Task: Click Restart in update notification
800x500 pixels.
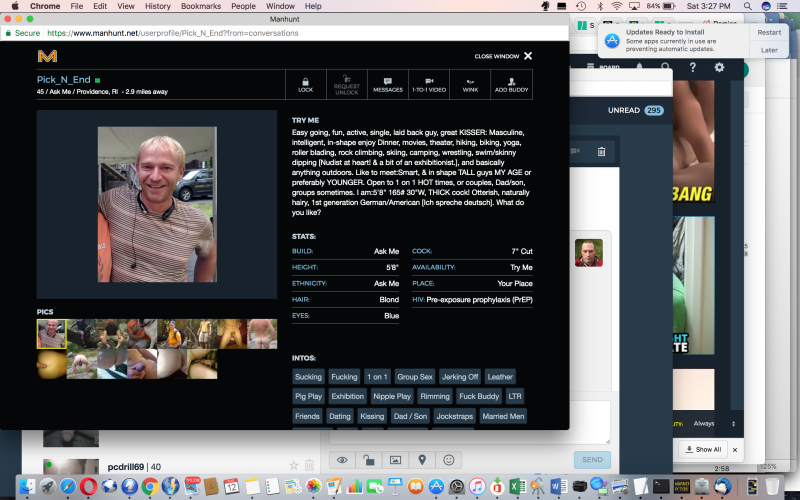Action: (x=769, y=32)
